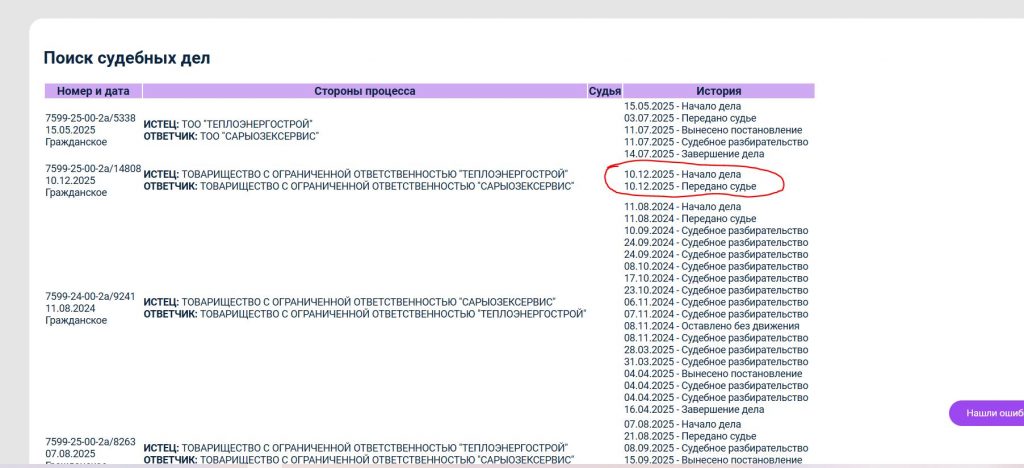Click circled entry '10.12.2025 - Передано судье'
Viewport: 1024px width, 468px height.
point(690,187)
